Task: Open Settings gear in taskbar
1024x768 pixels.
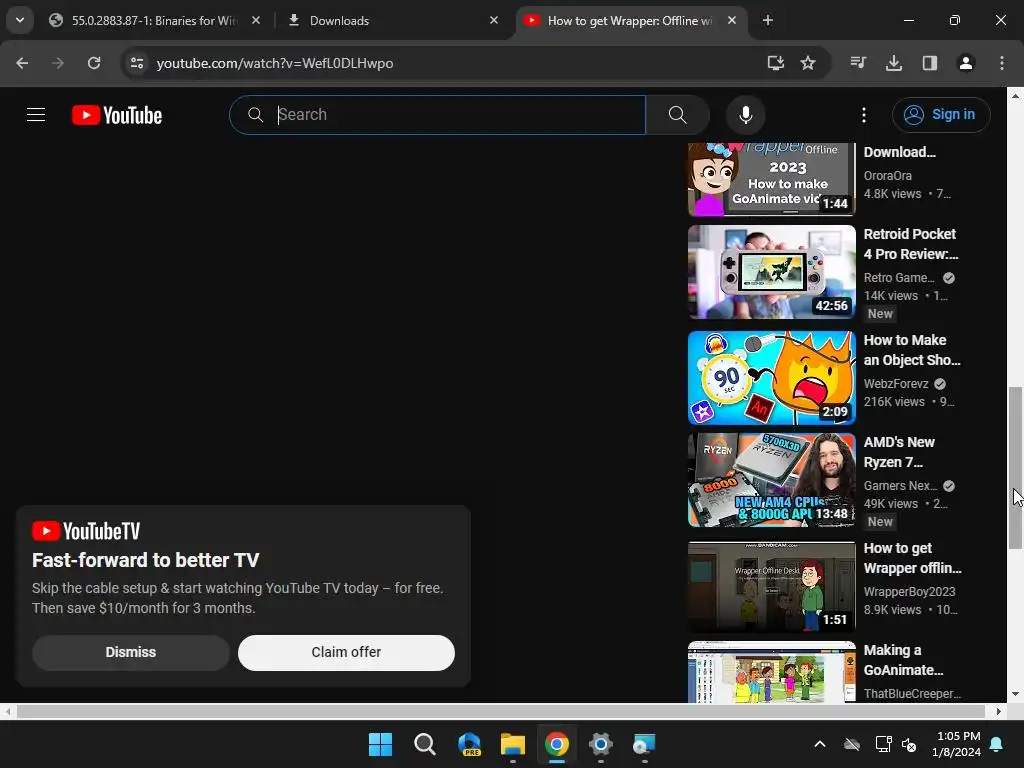Action: (x=600, y=744)
